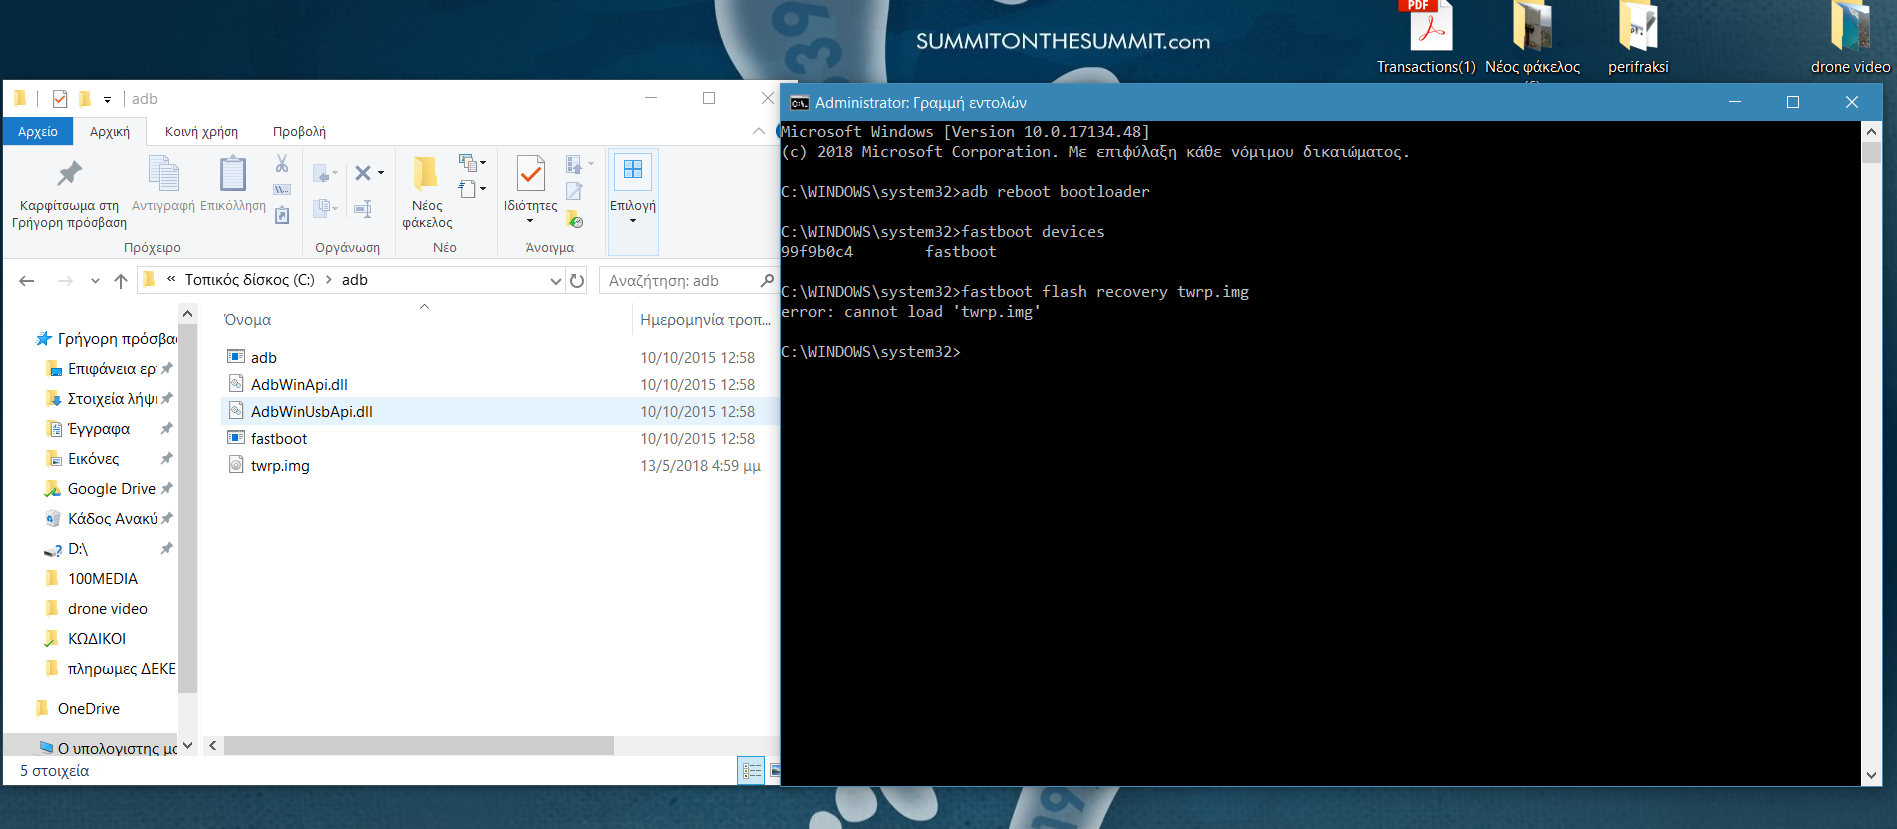Sort files by the Όνομα column header
The width and height of the screenshot is (1897, 829).
[248, 320]
